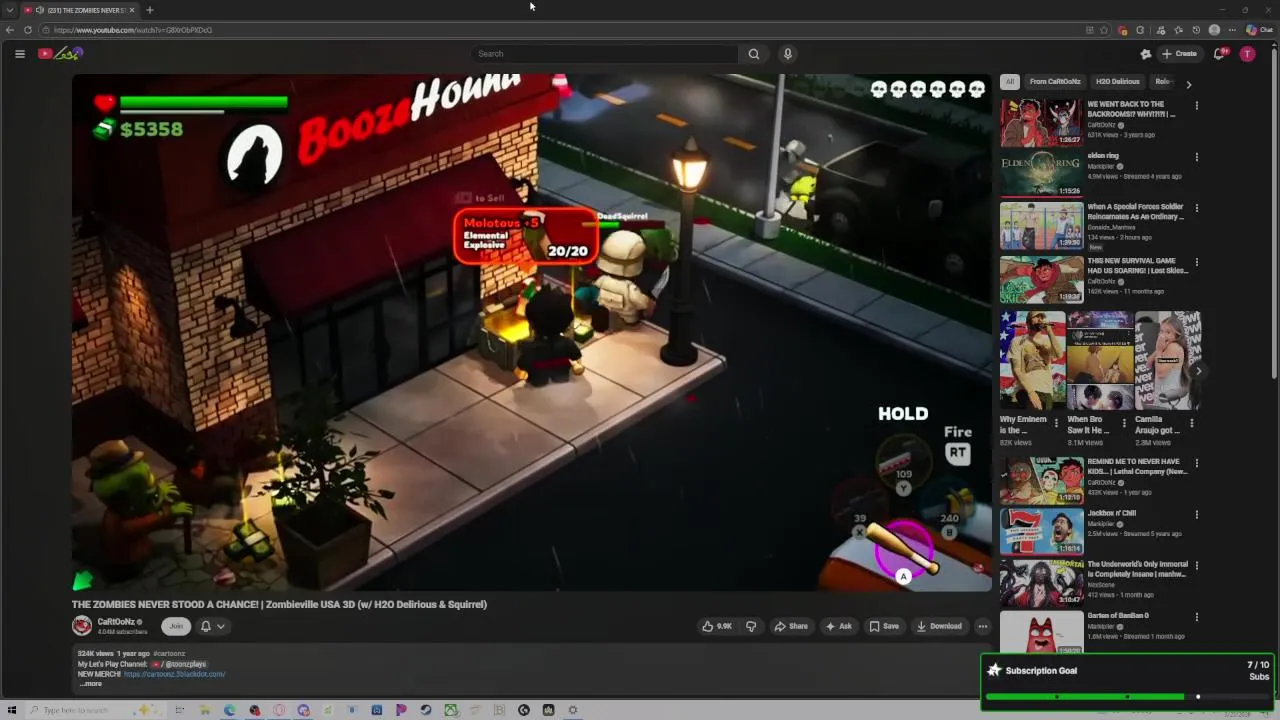Open notification bell dropdown beside Join
Viewport: 1280px width, 720px height.
[x=212, y=626]
